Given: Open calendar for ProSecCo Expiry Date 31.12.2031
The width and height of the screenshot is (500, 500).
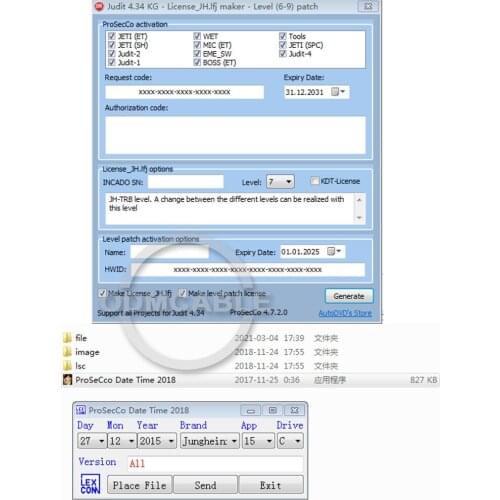Looking at the screenshot, I should [x=338, y=92].
